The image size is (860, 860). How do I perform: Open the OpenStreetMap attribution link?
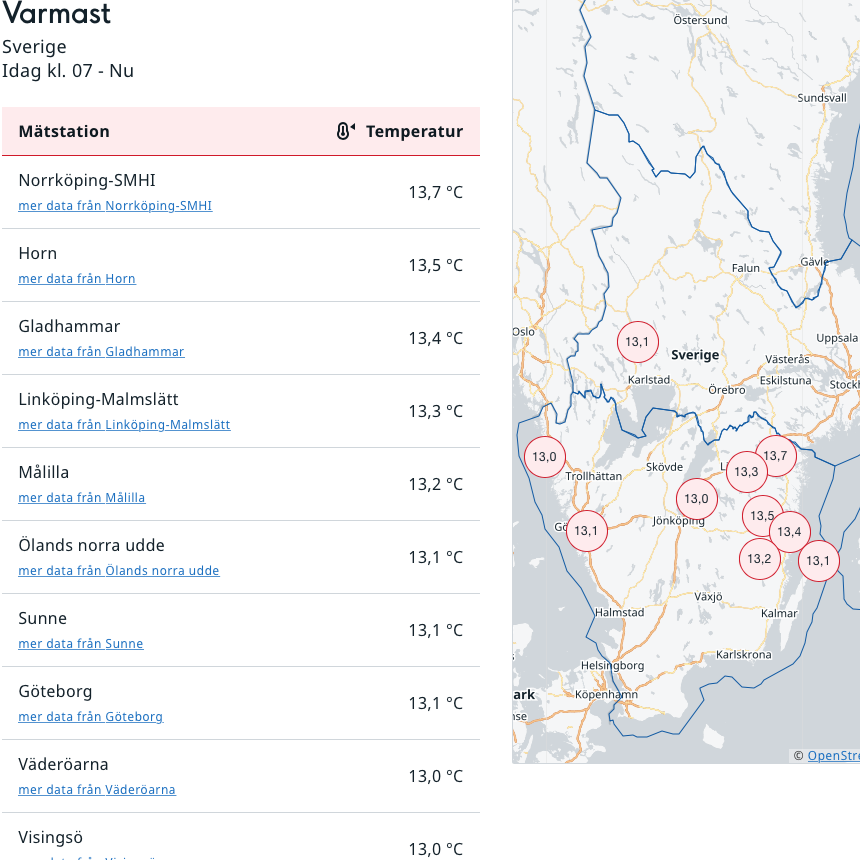tap(833, 756)
